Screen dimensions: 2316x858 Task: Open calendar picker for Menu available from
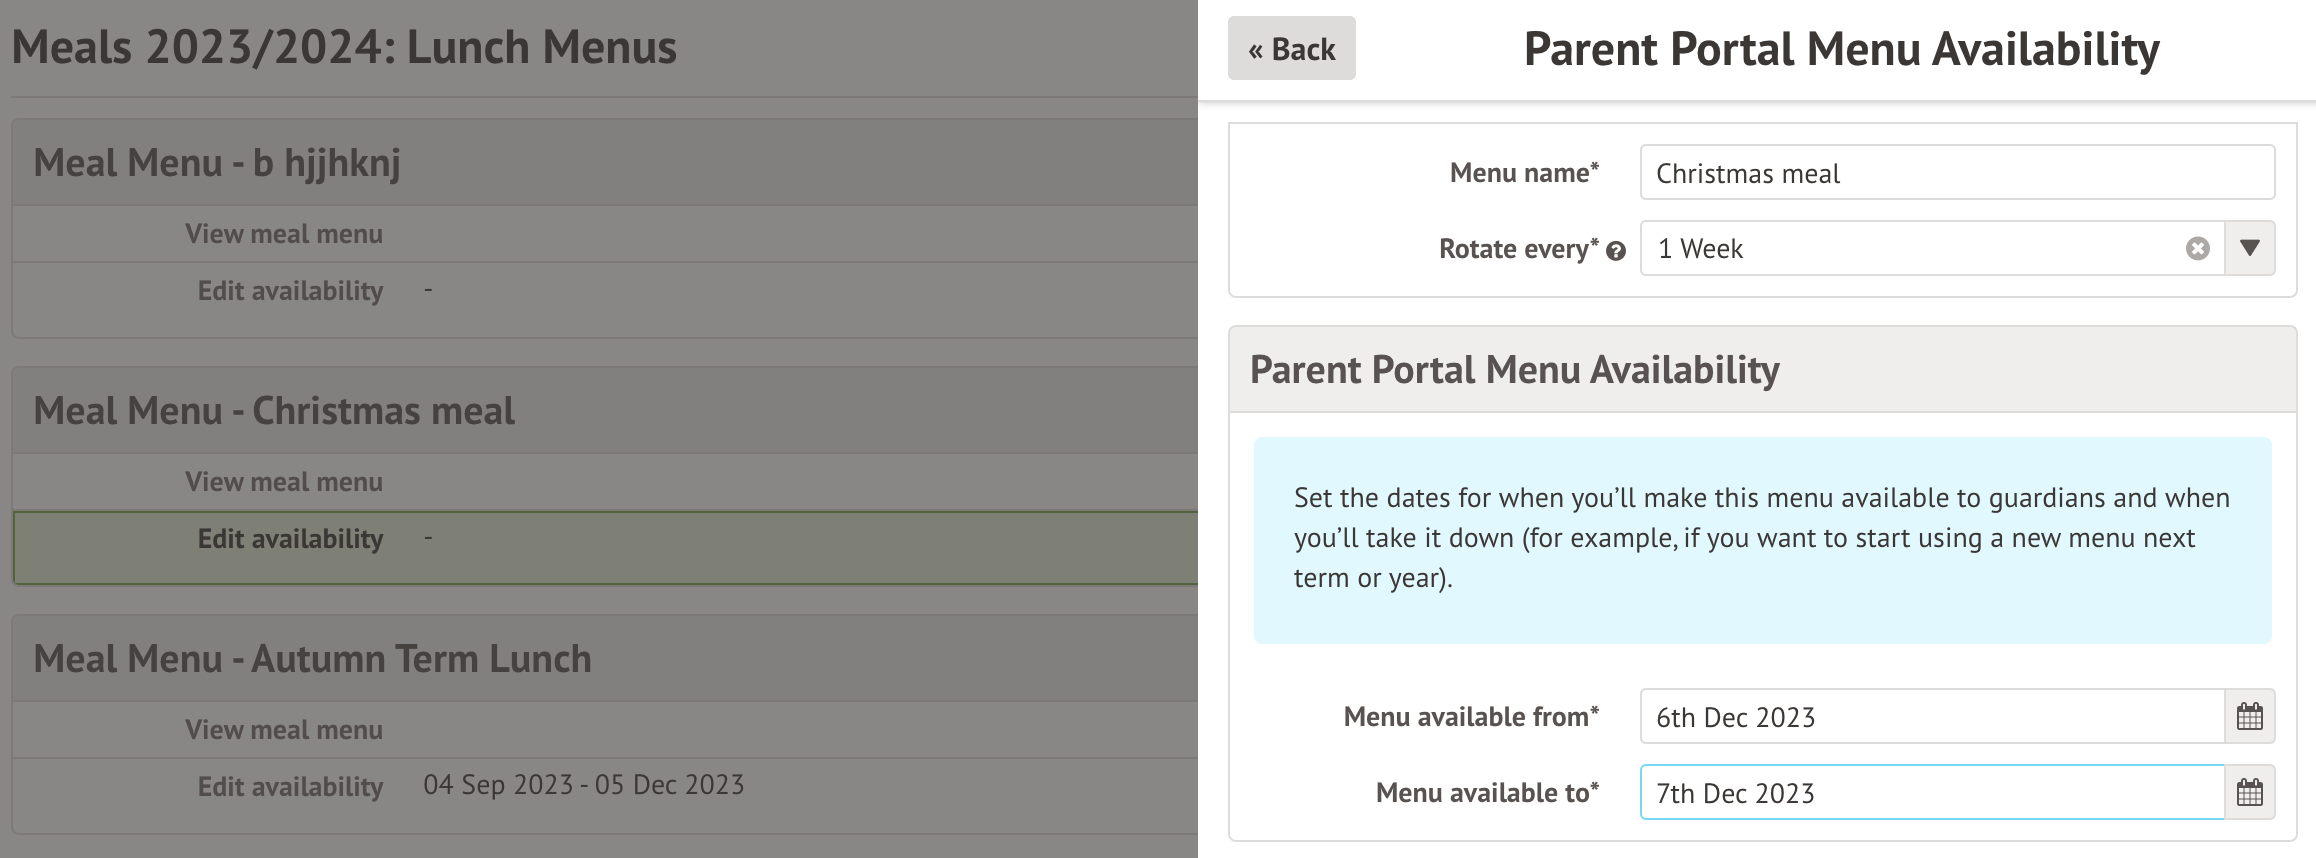tap(2250, 716)
